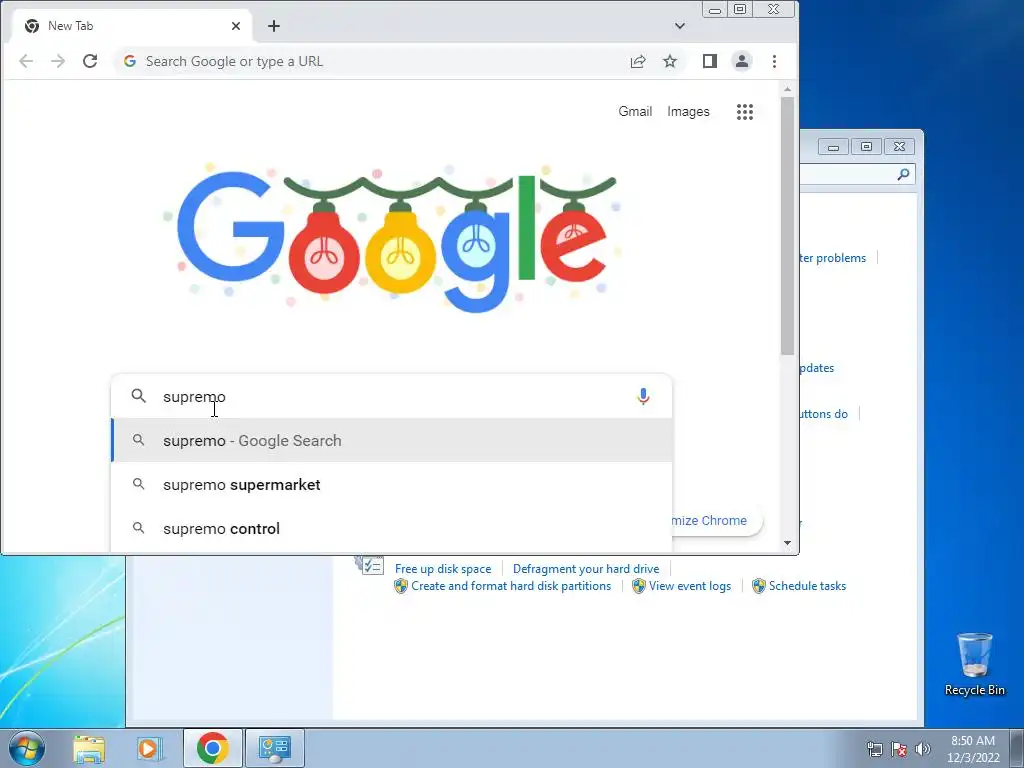Screen dimensions: 1024x768
Task: Open Chrome side panel icon
Action: click(x=710, y=61)
